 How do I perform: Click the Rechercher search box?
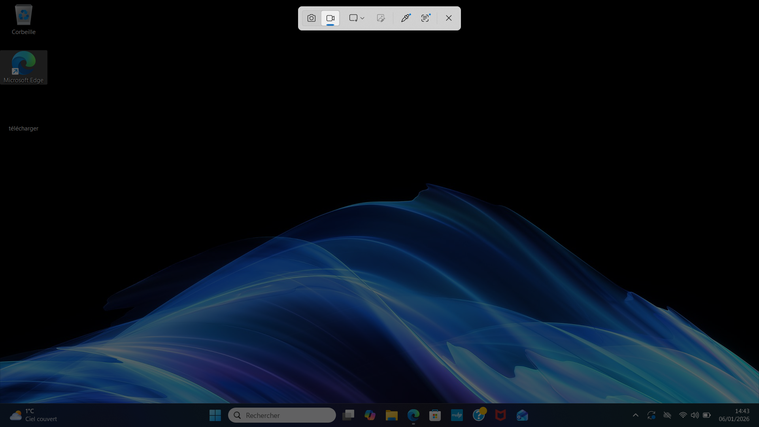click(x=282, y=415)
